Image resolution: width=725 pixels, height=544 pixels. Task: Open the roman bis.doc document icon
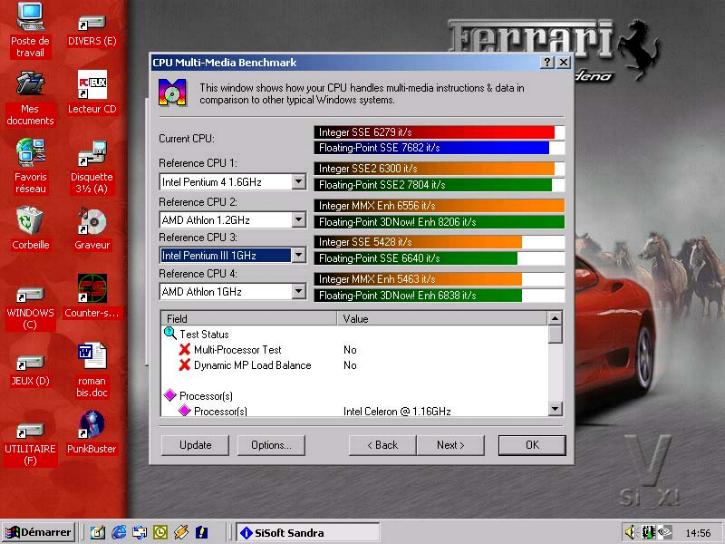pyautogui.click(x=92, y=357)
